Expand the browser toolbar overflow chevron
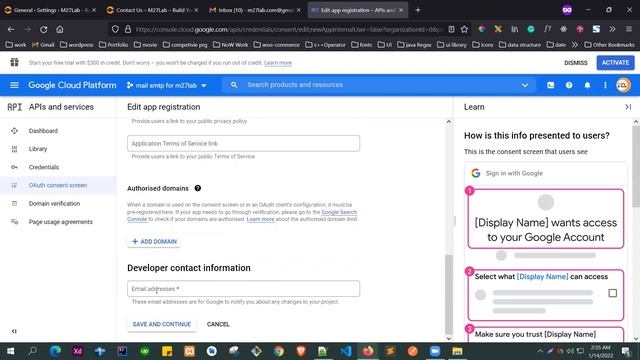640x360 pixels. pyautogui.click(x=612, y=29)
